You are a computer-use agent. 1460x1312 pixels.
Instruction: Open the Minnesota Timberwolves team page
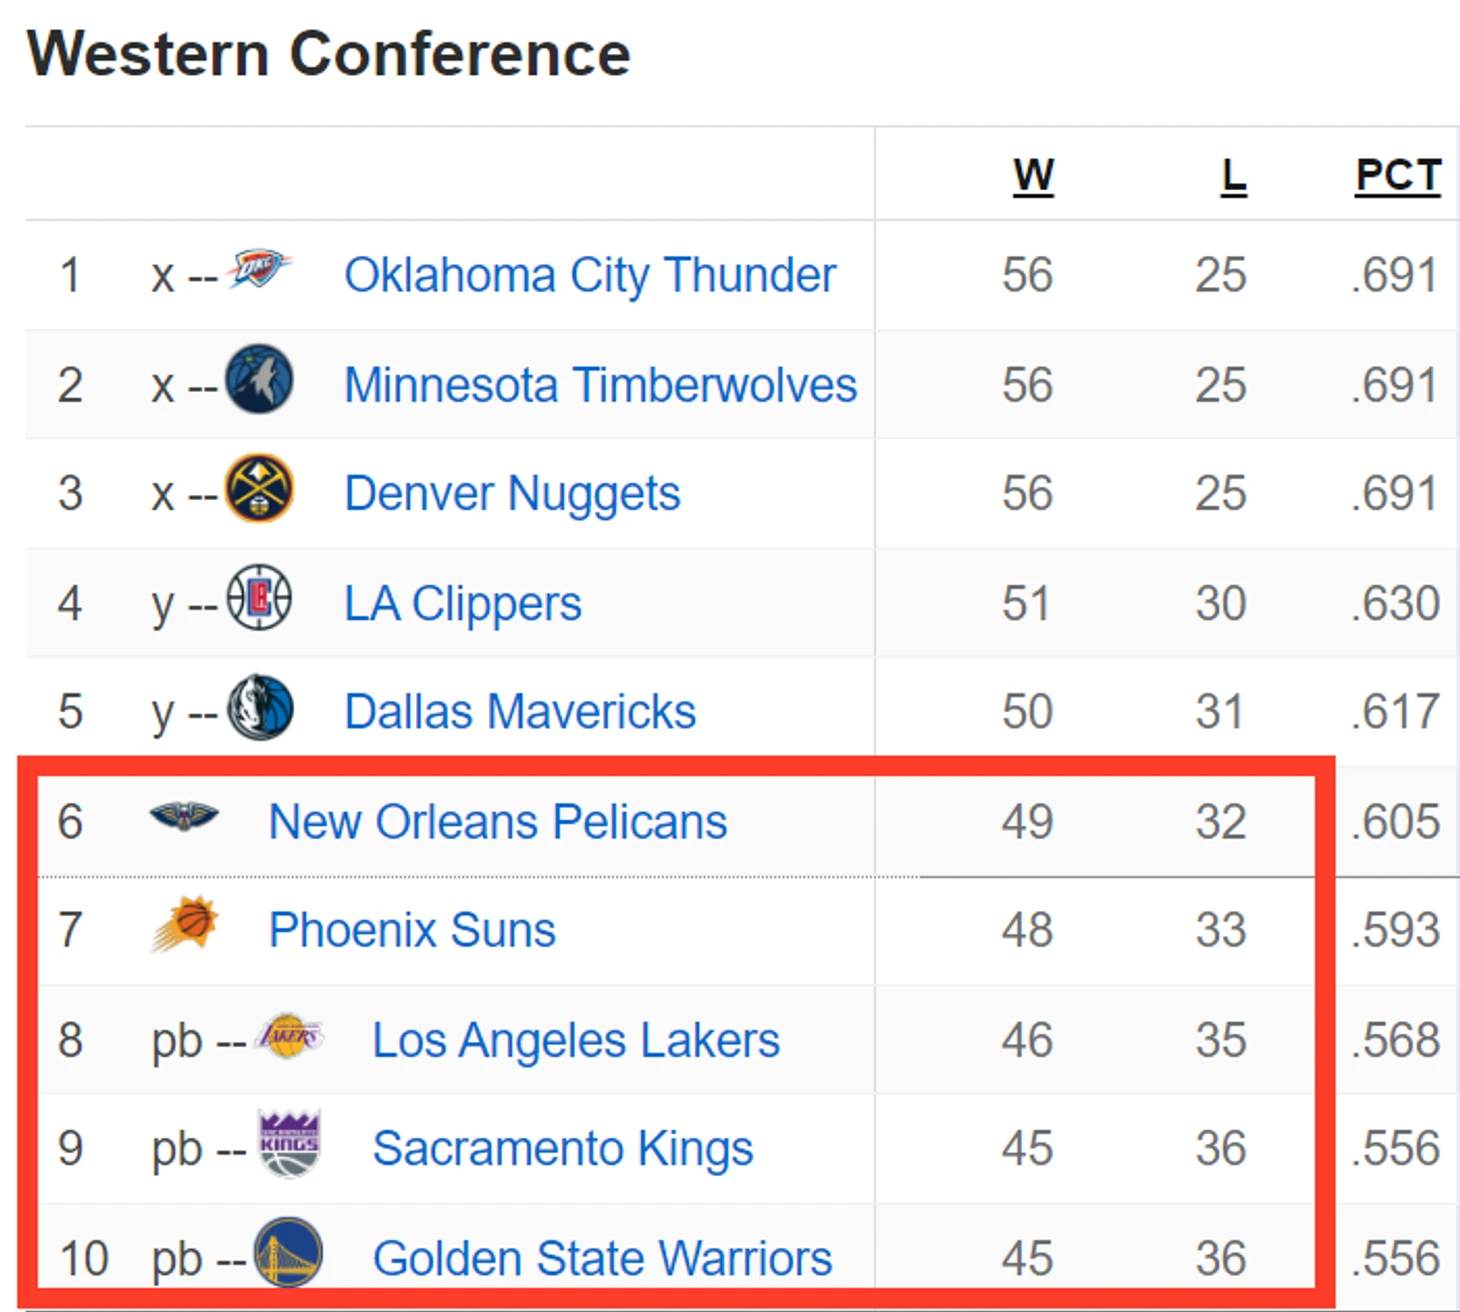[x=600, y=385]
